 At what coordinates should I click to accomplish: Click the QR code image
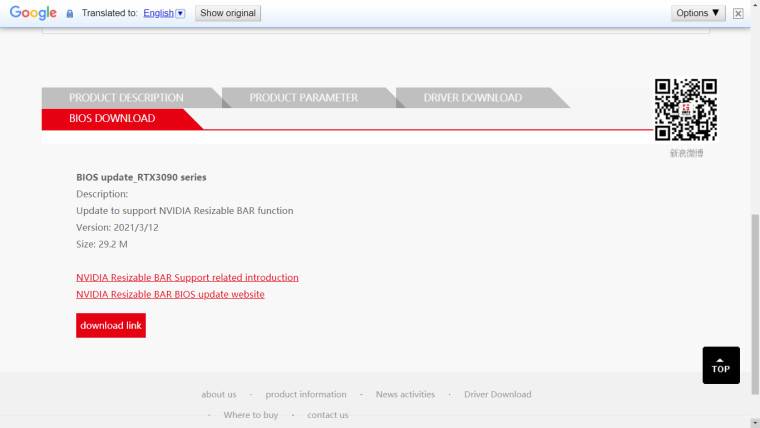[x=686, y=110]
